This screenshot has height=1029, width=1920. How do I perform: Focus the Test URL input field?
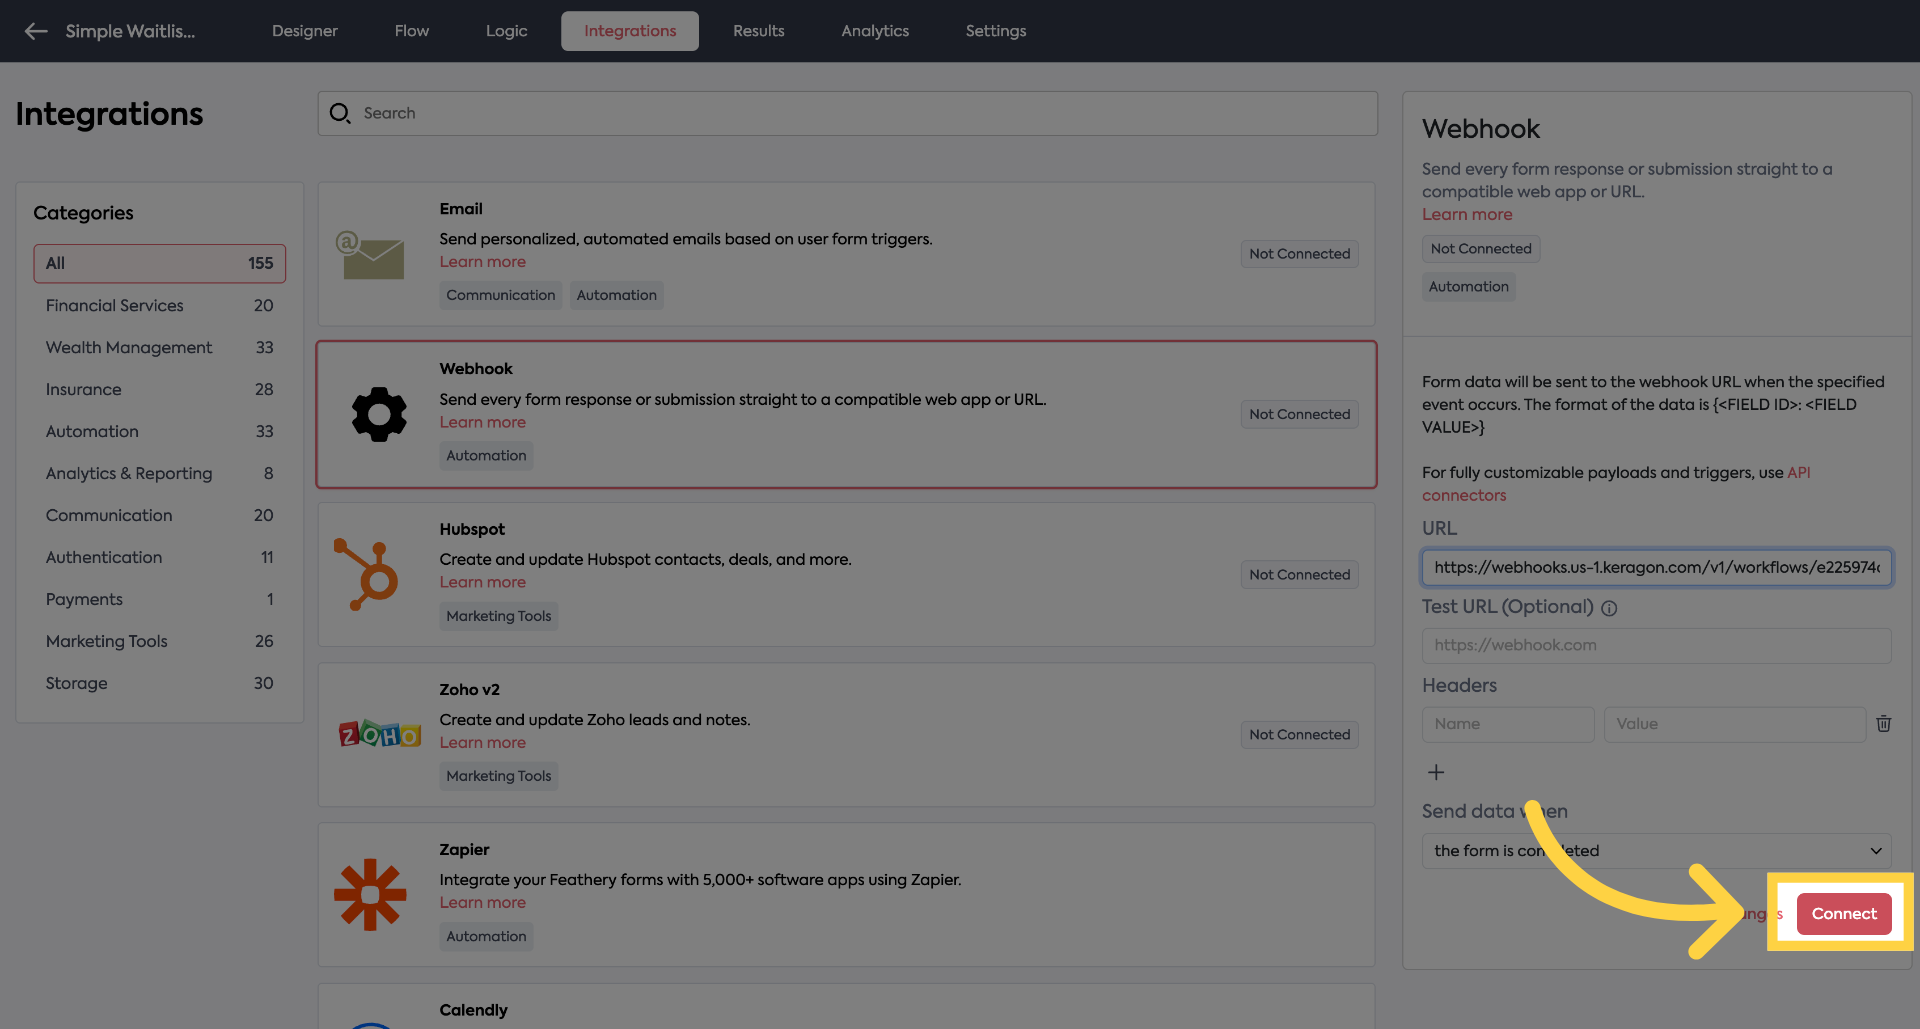coord(1656,646)
